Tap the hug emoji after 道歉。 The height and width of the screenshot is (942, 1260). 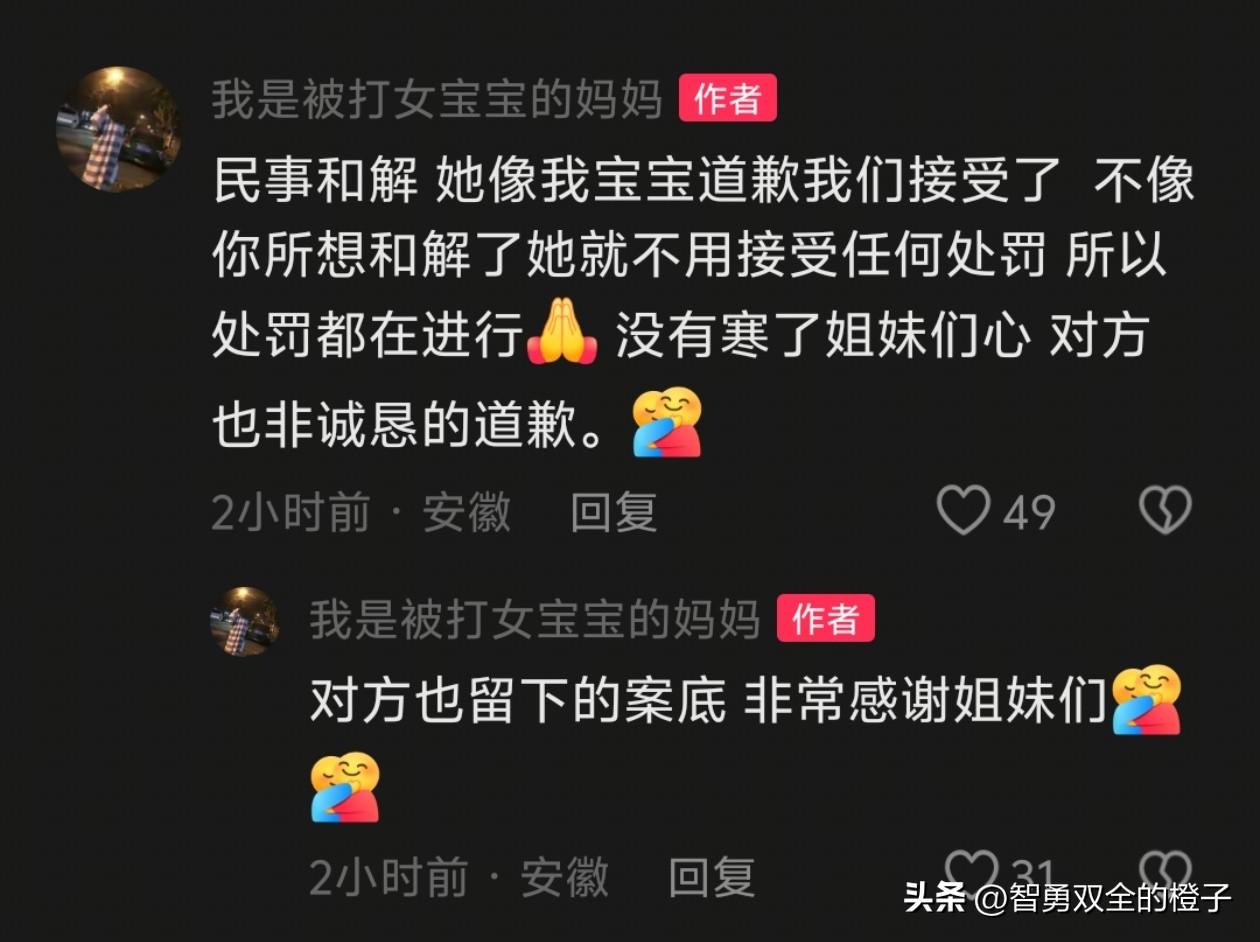pyautogui.click(x=668, y=422)
